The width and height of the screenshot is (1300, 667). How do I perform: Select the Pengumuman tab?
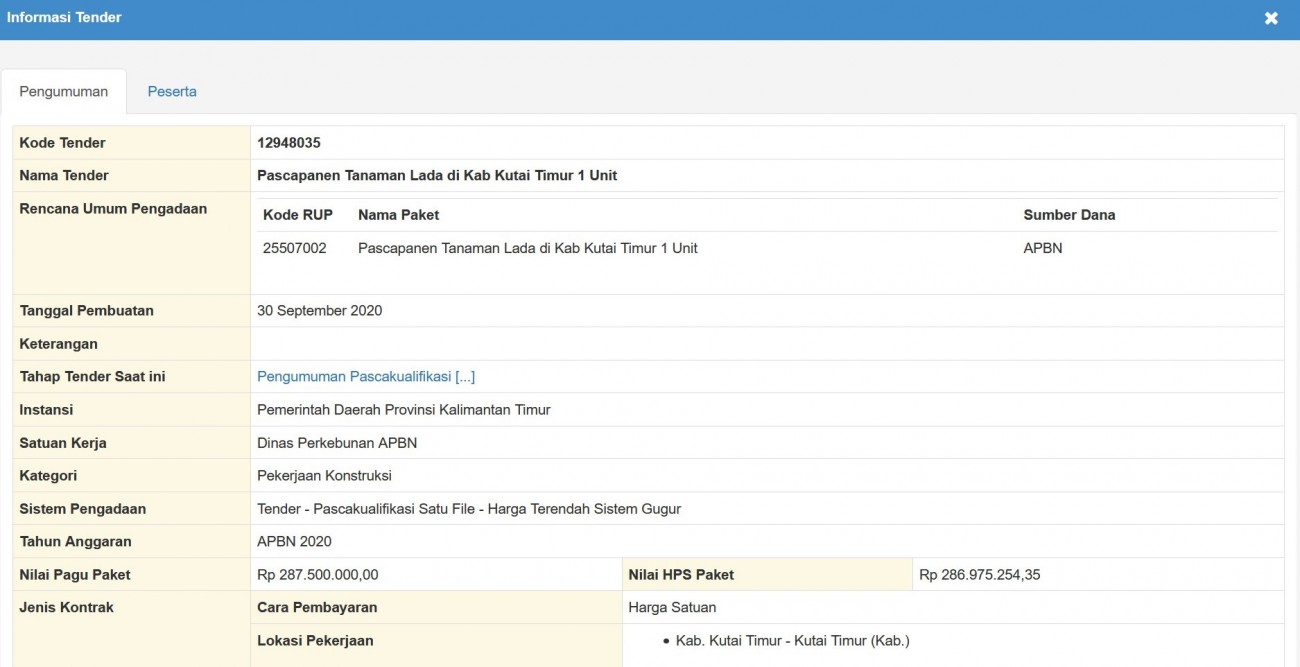pyautogui.click(x=64, y=91)
